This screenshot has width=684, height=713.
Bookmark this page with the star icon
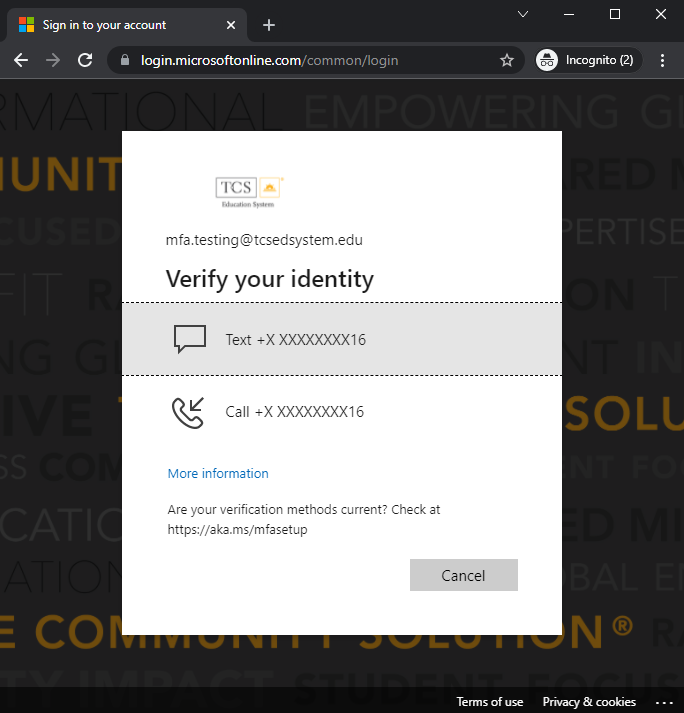click(507, 60)
